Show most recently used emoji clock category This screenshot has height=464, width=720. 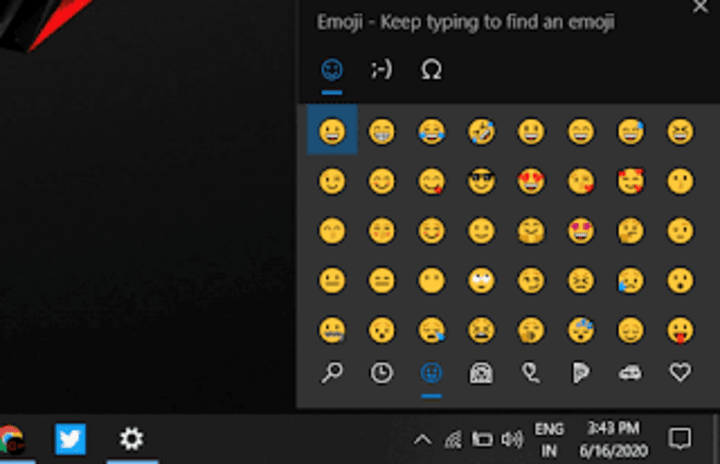382,373
